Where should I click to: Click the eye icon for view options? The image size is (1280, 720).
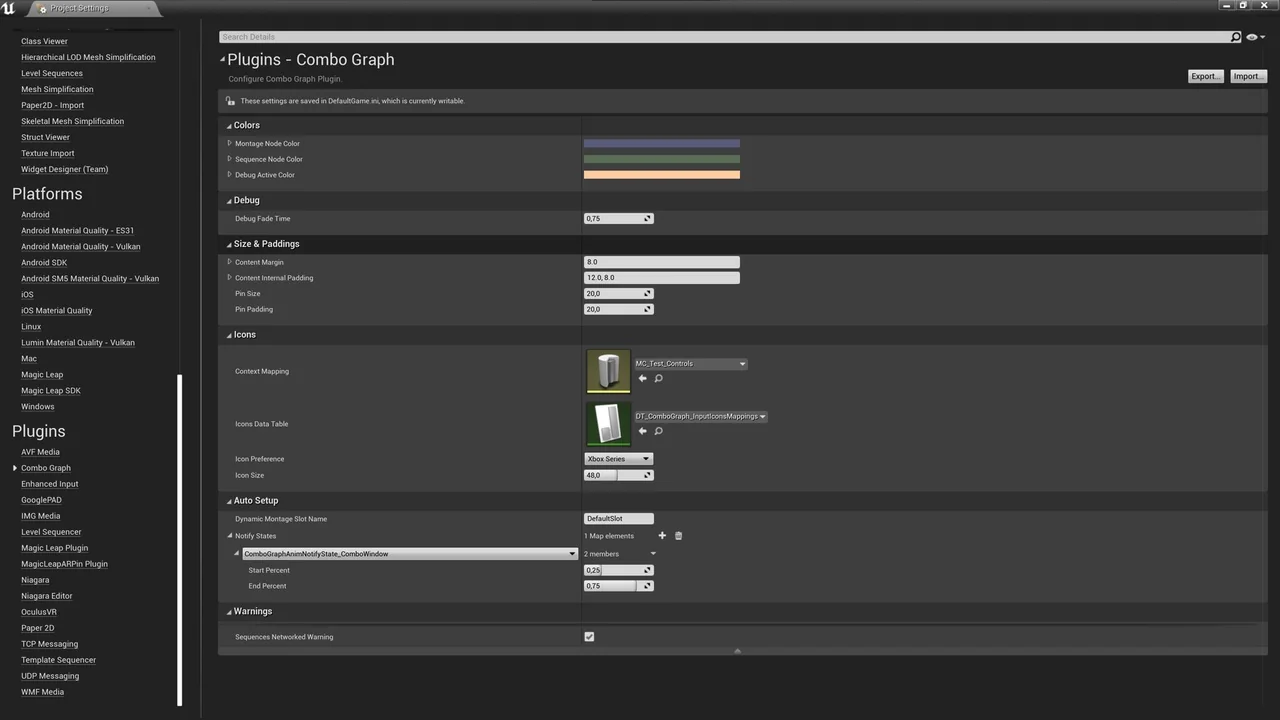point(1250,36)
